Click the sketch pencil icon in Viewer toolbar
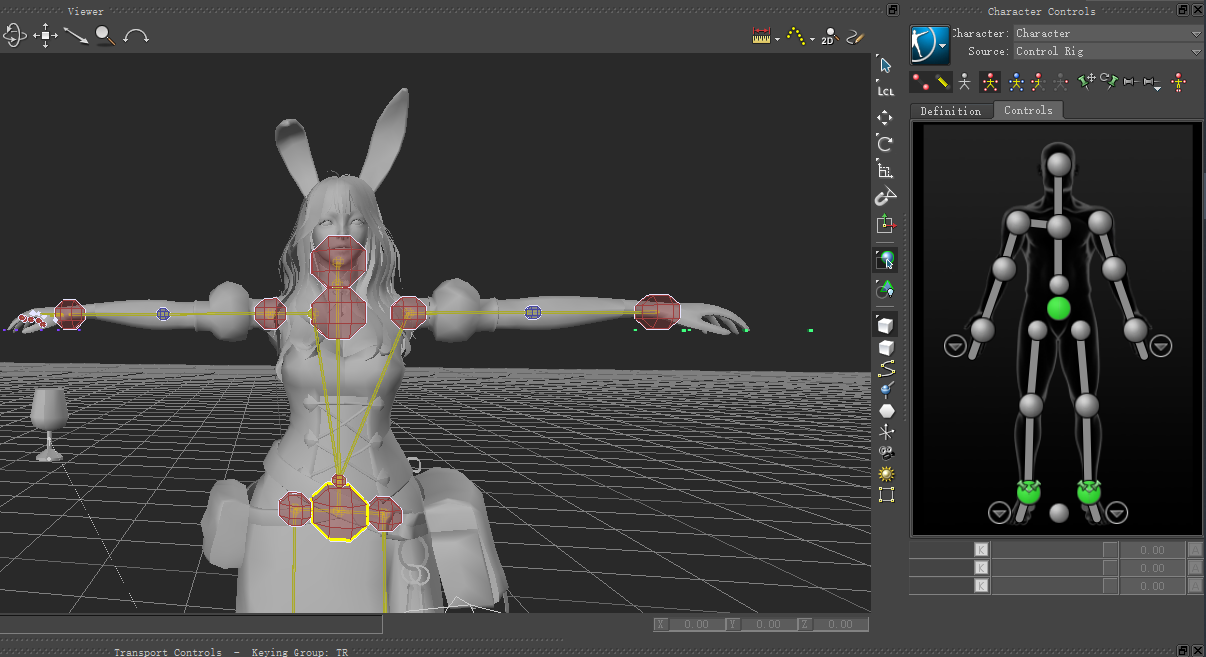Viewport: 1206px width, 657px height. 854,36
